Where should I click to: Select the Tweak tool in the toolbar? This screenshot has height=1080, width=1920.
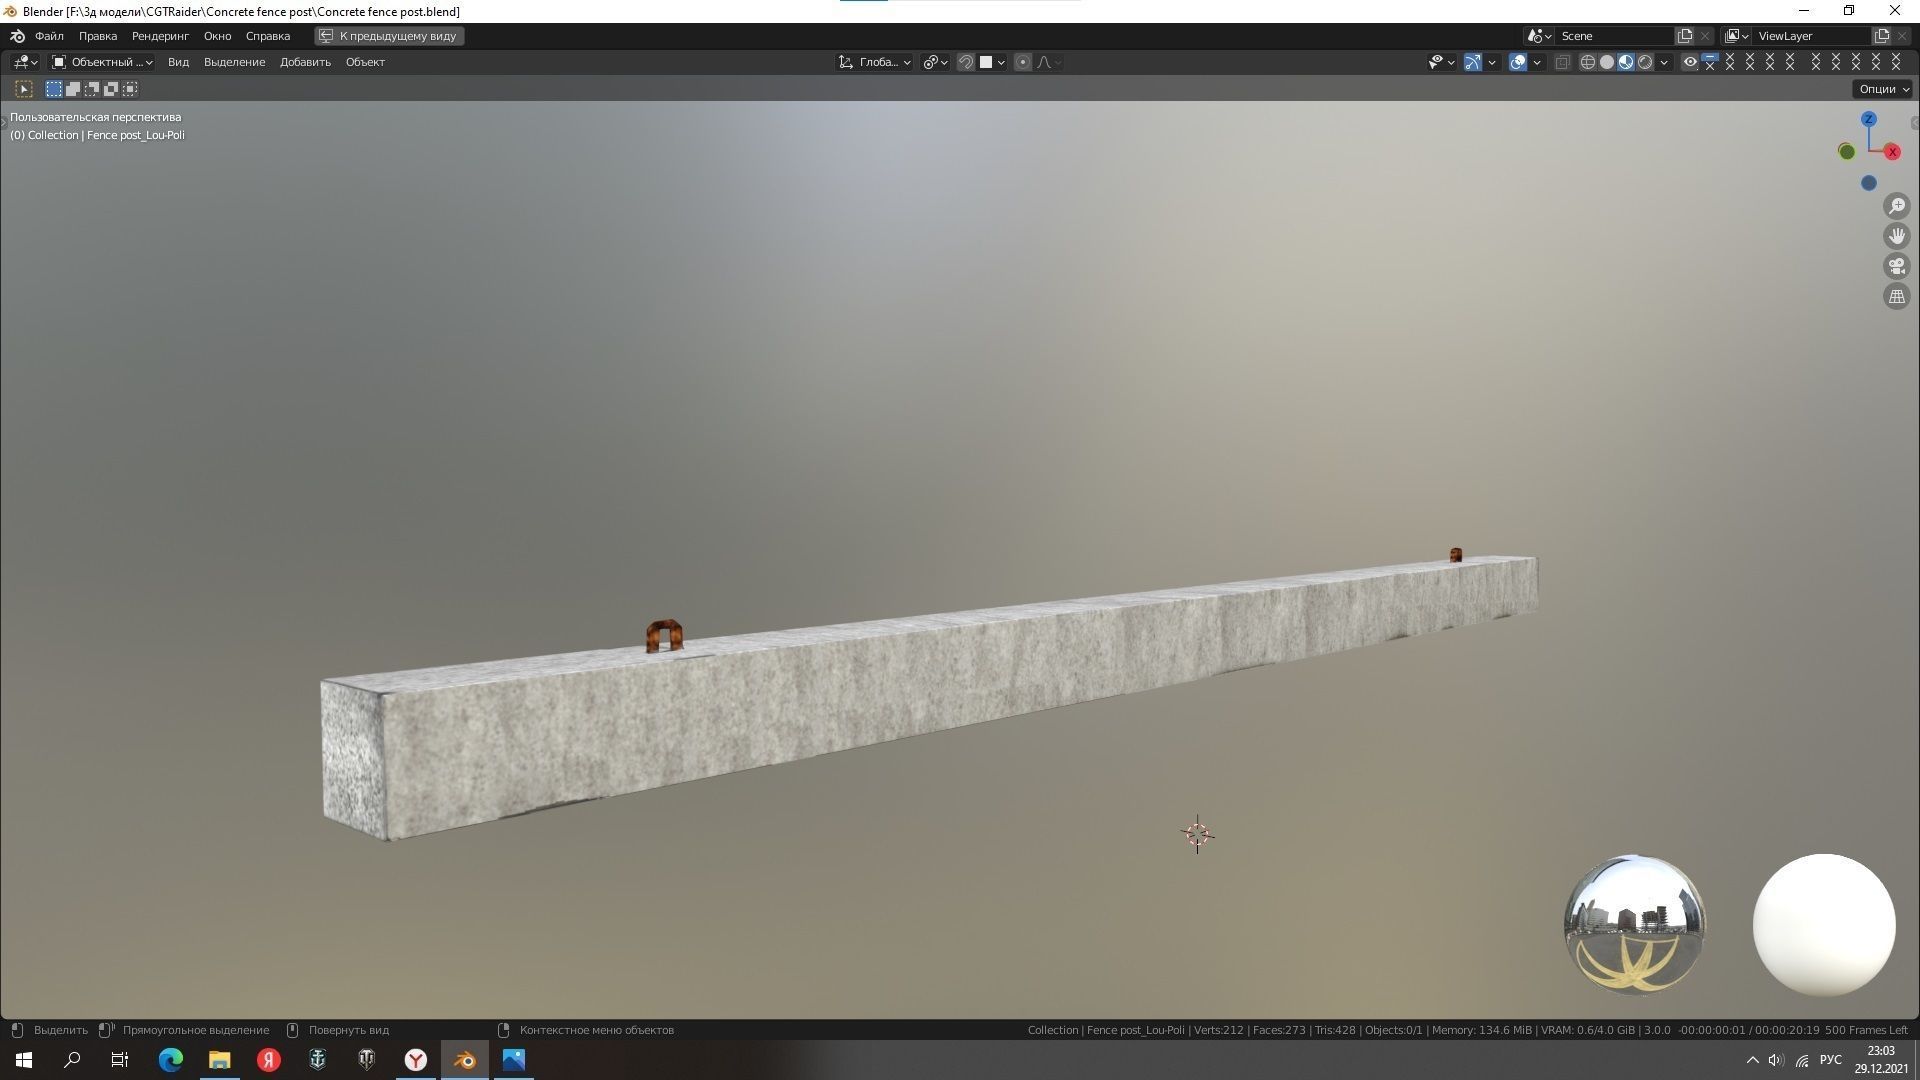pyautogui.click(x=22, y=88)
